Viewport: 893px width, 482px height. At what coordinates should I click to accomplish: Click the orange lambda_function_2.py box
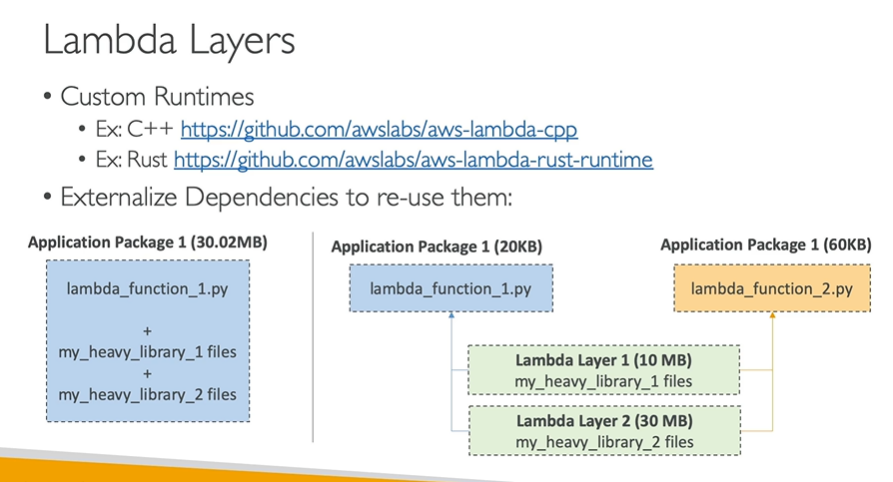(772, 288)
